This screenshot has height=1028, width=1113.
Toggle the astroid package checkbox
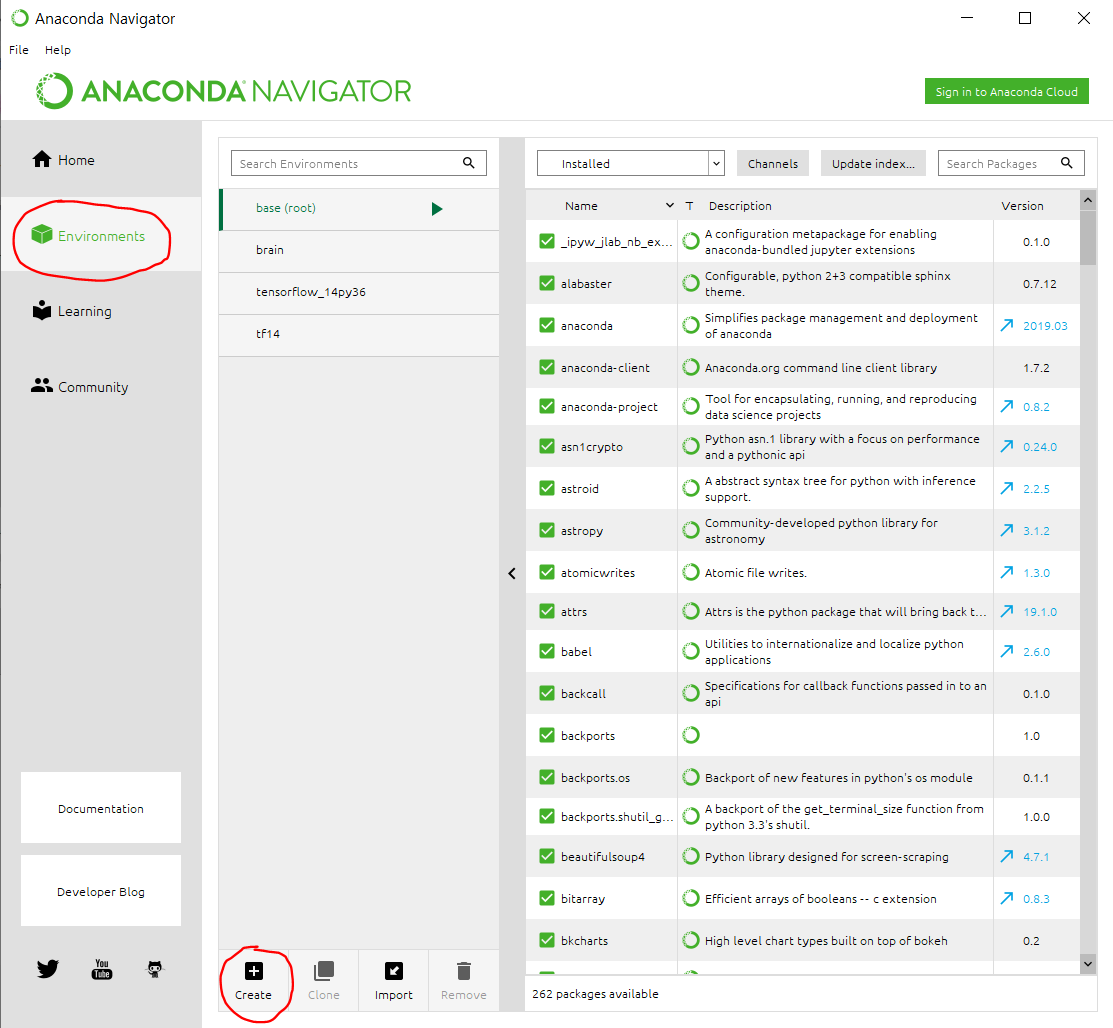coord(547,488)
